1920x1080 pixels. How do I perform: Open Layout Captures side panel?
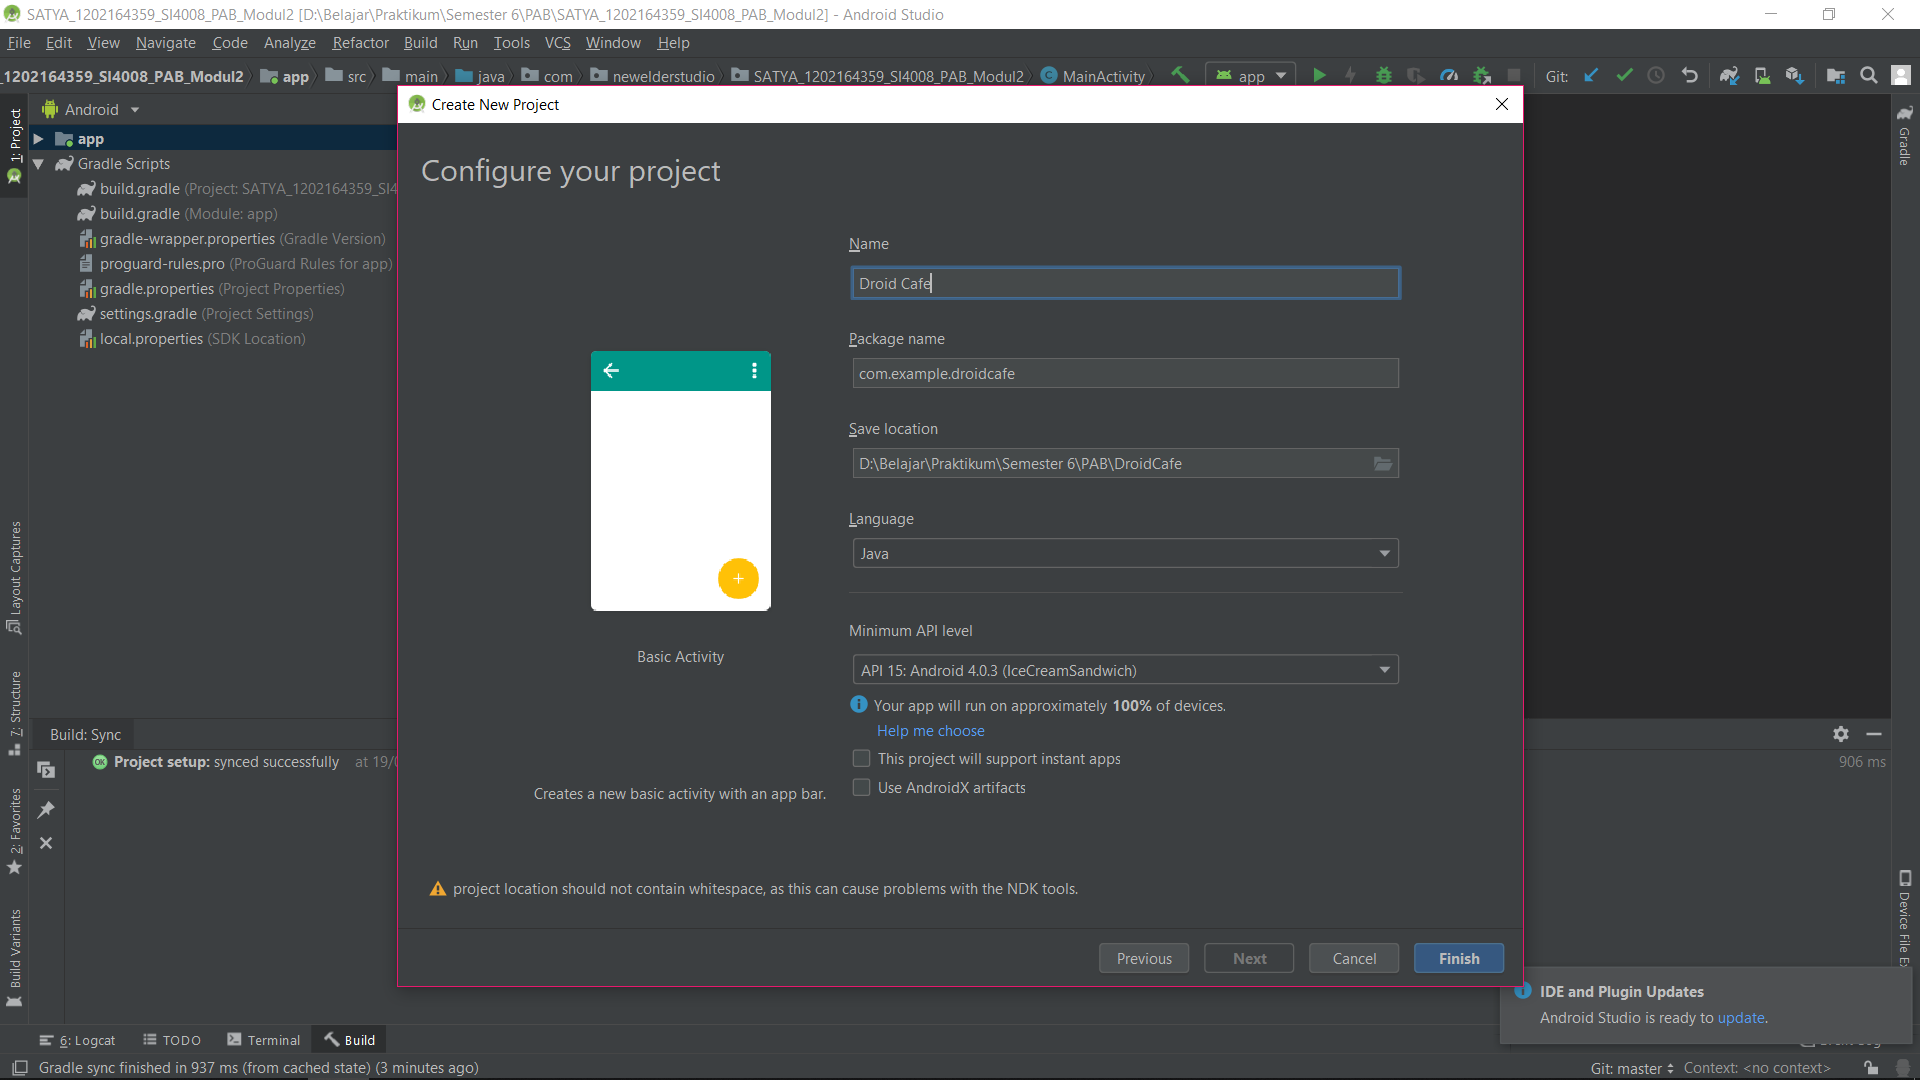15,577
